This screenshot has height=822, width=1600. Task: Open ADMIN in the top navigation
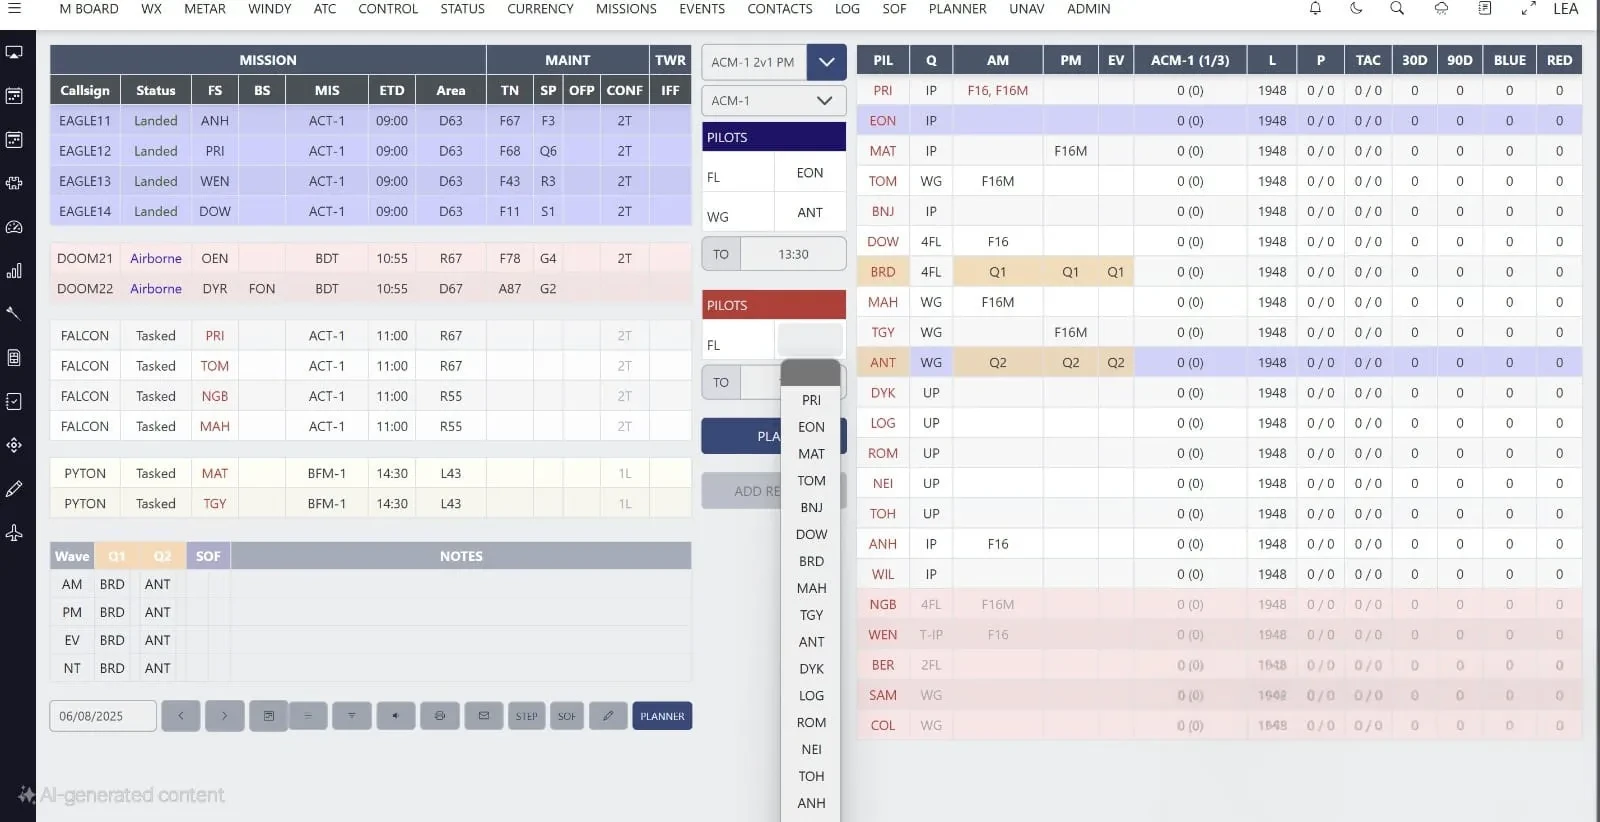1088,9
